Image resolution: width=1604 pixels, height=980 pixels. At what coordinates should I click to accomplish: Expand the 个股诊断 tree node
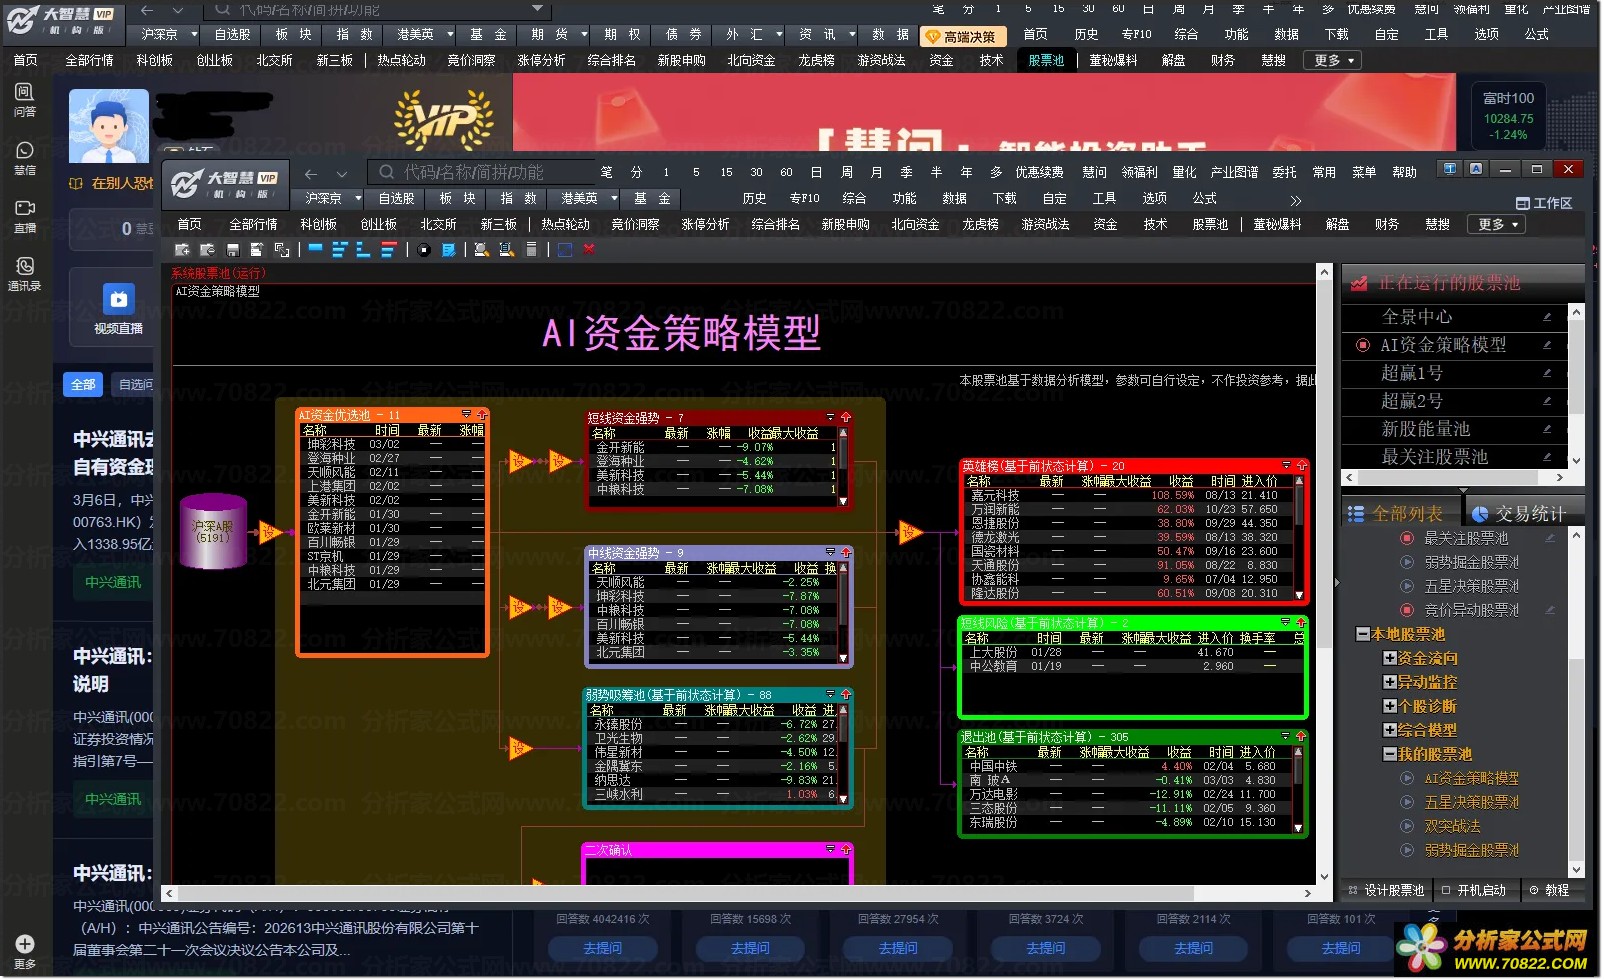[x=1389, y=706]
